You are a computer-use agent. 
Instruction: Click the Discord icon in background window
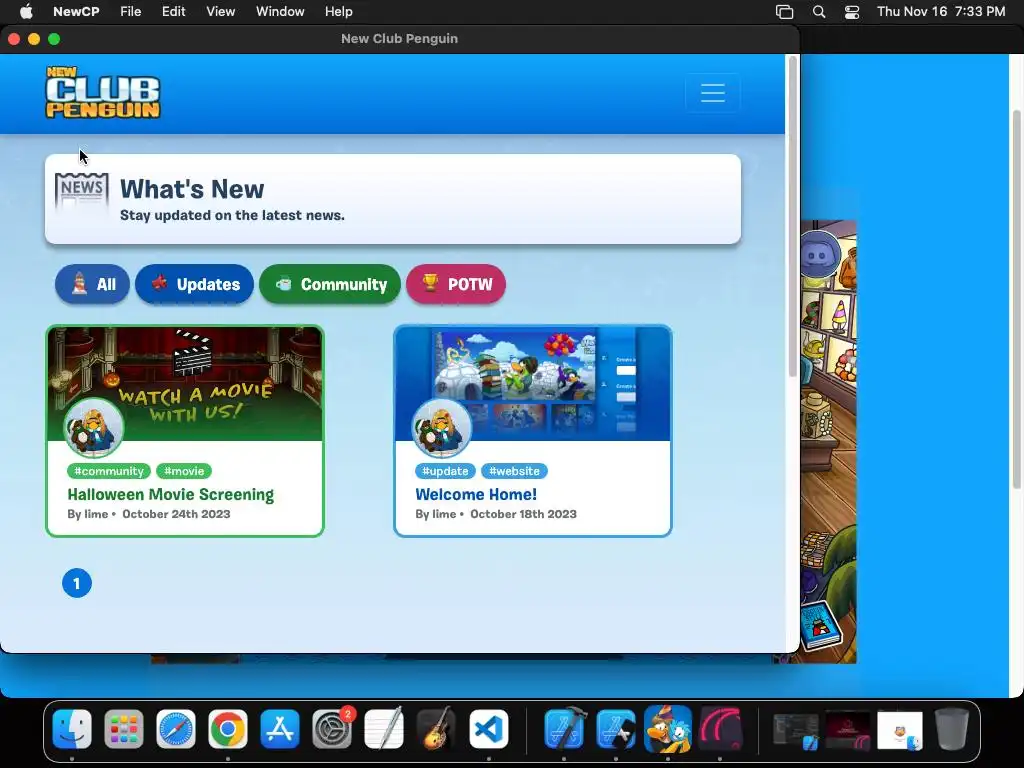pyautogui.click(x=818, y=255)
